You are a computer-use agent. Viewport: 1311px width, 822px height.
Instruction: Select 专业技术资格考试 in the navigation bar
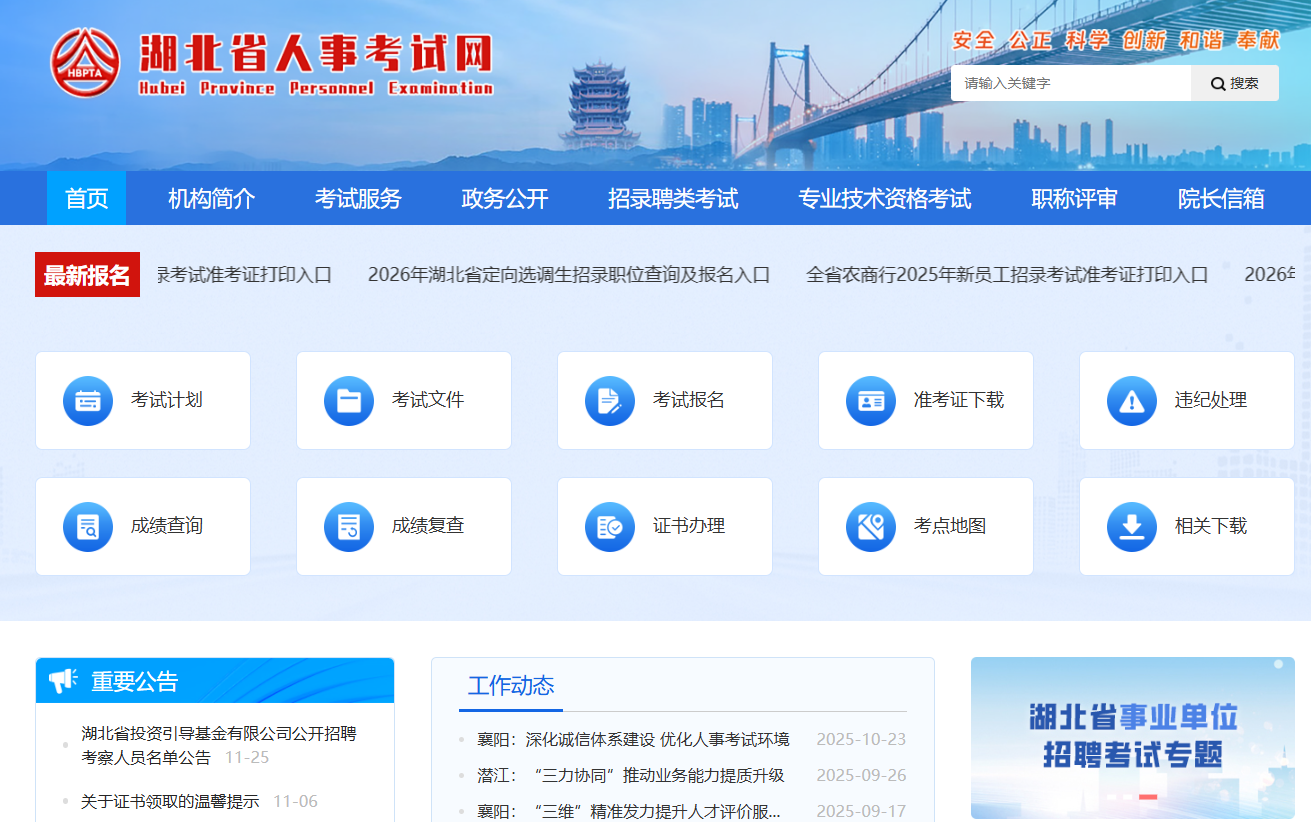(884, 199)
